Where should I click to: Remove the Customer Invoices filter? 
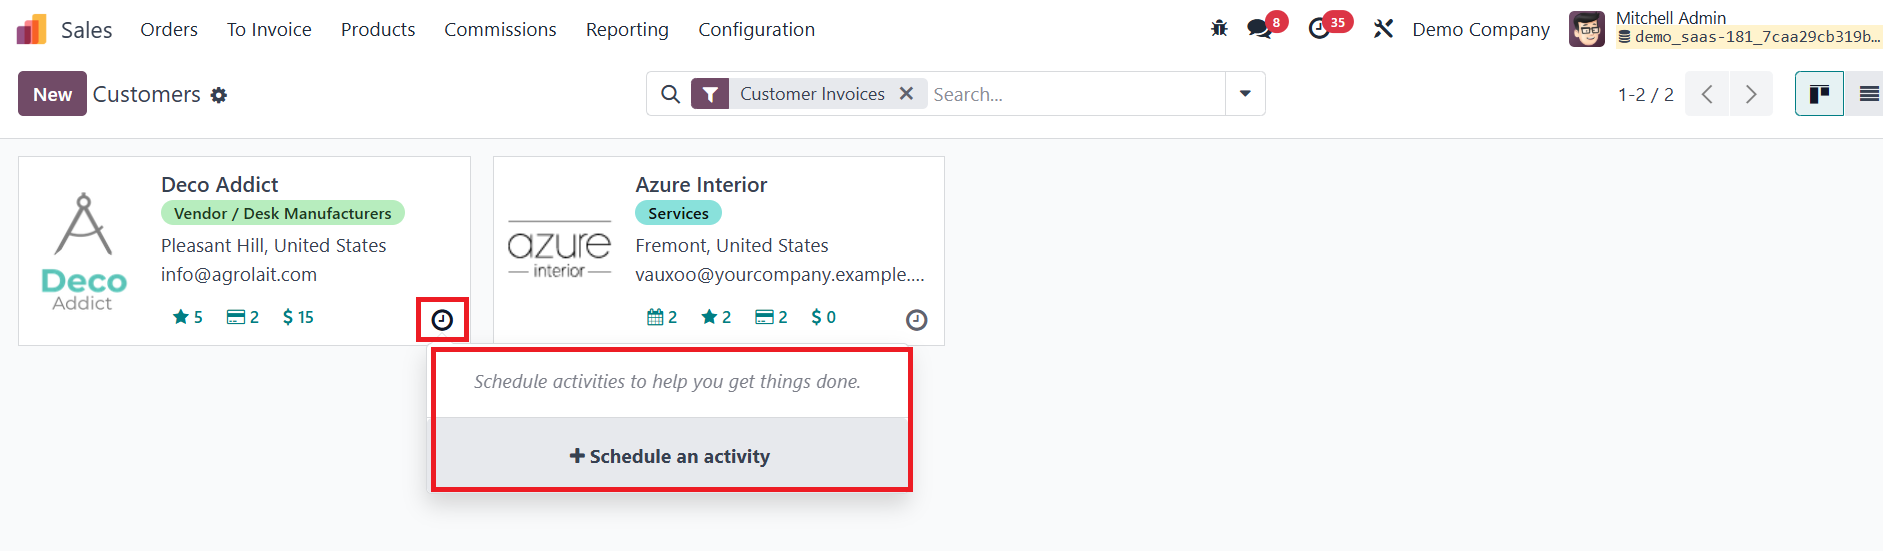(x=906, y=93)
